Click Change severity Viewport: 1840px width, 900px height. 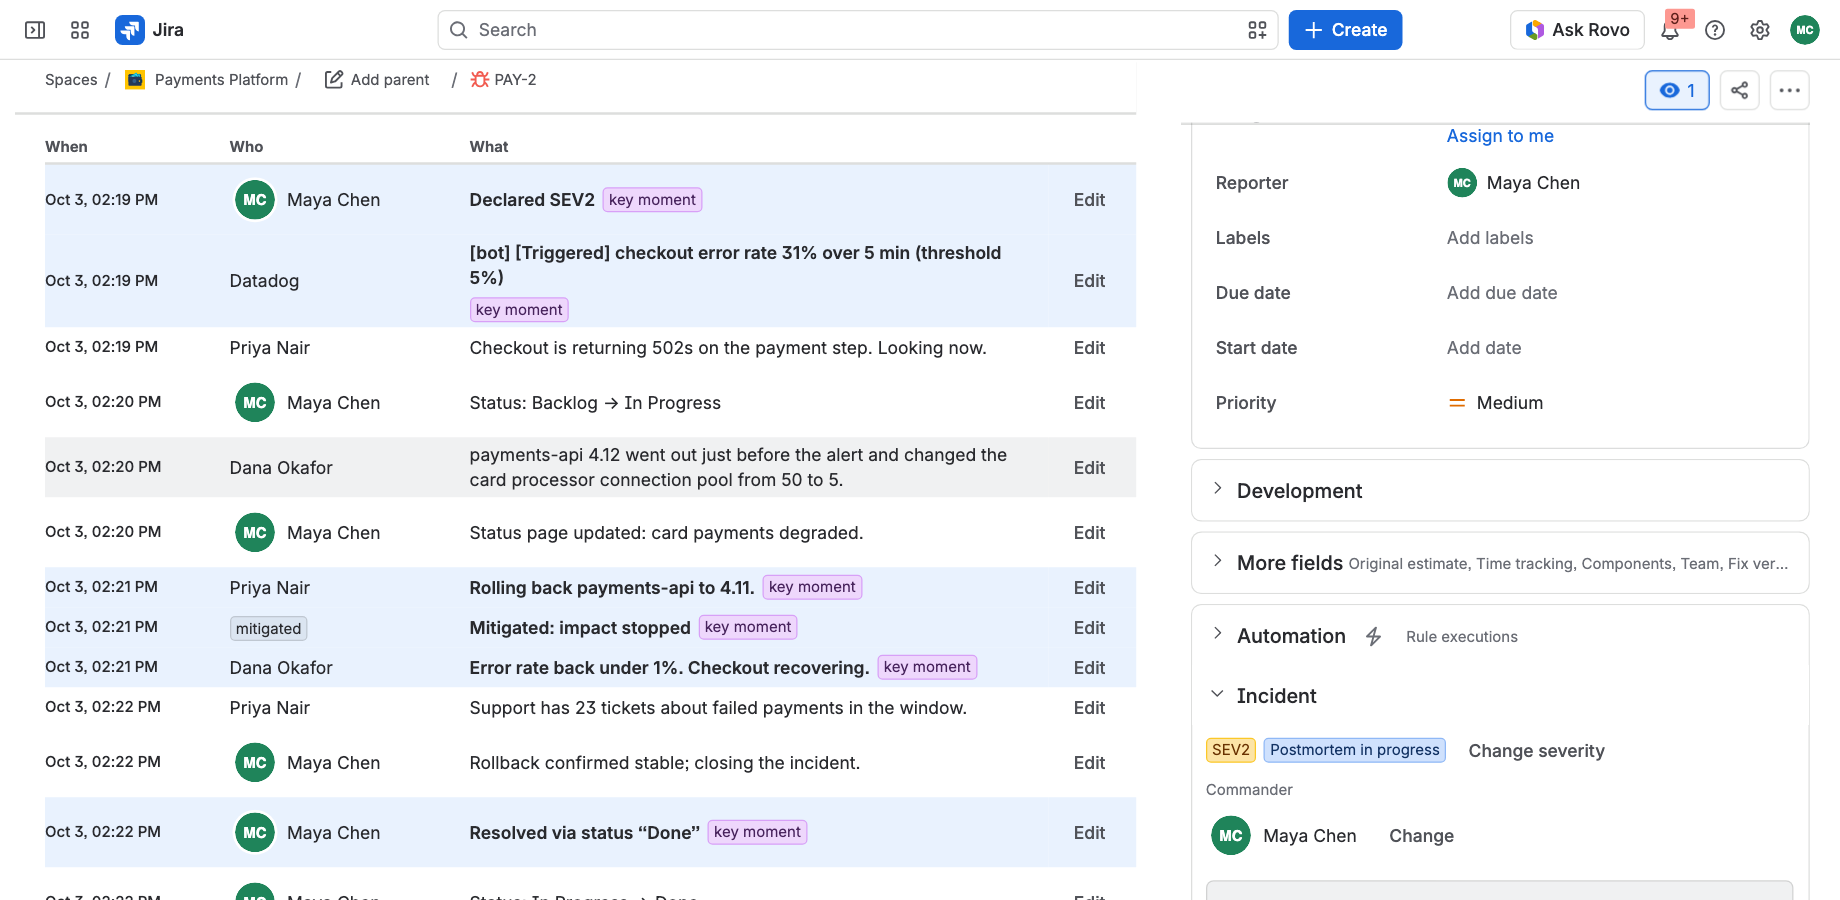click(1536, 751)
